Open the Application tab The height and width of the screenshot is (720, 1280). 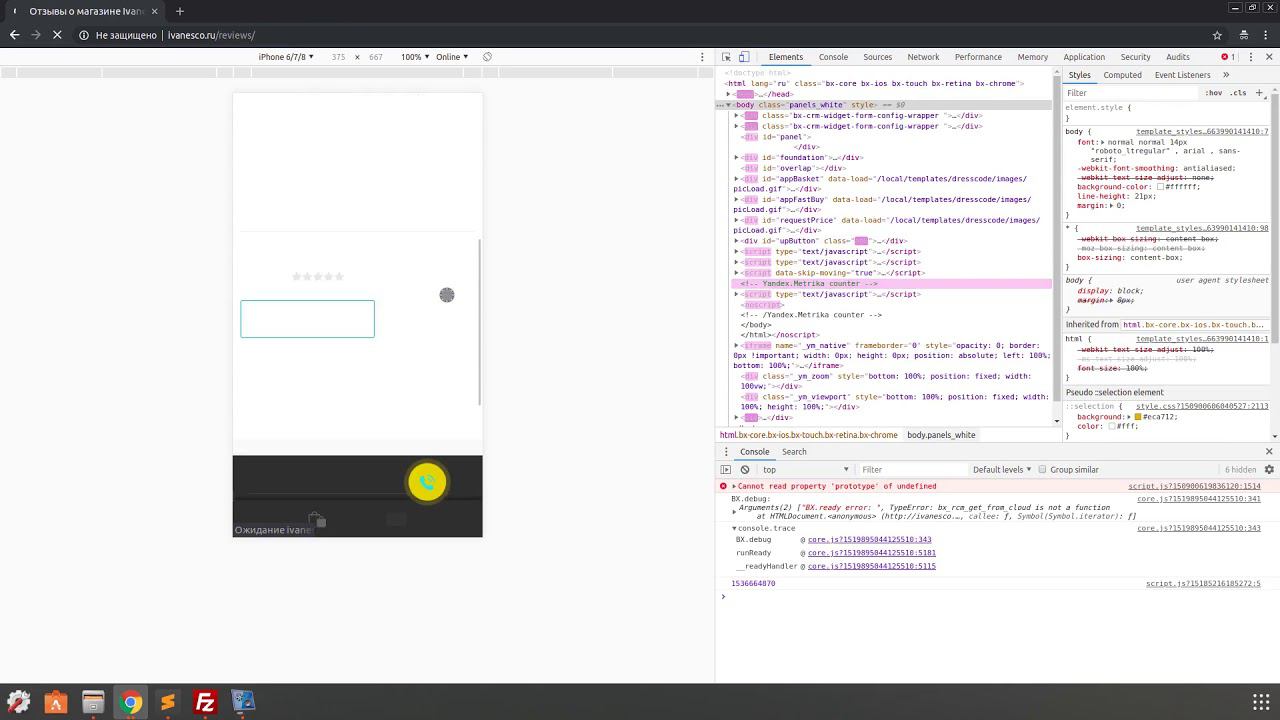click(1084, 57)
